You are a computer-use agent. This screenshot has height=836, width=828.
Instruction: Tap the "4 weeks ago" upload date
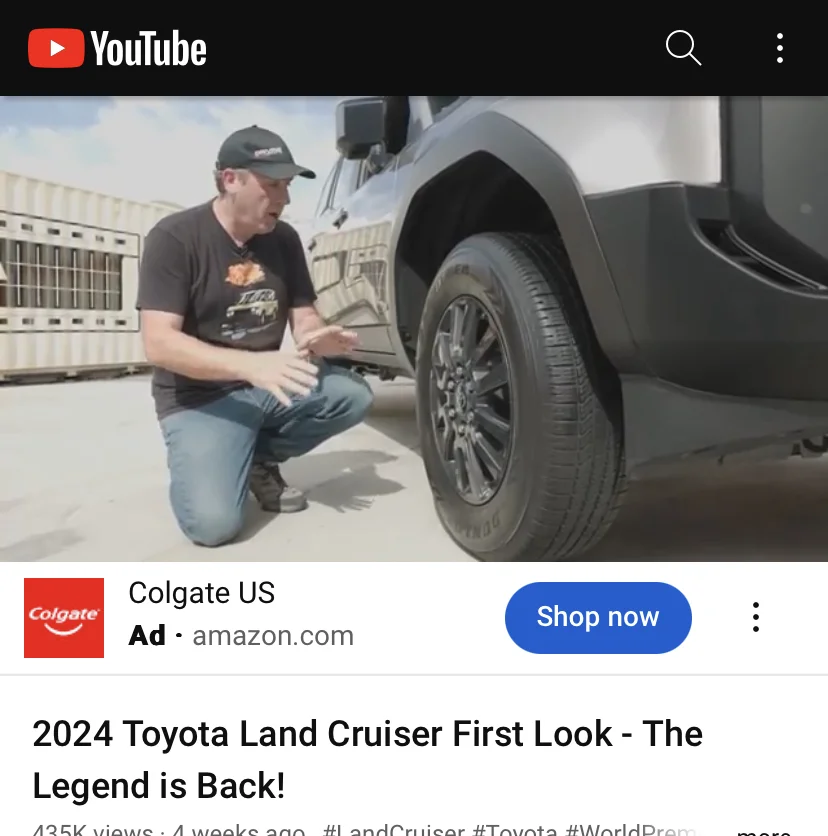(238, 830)
